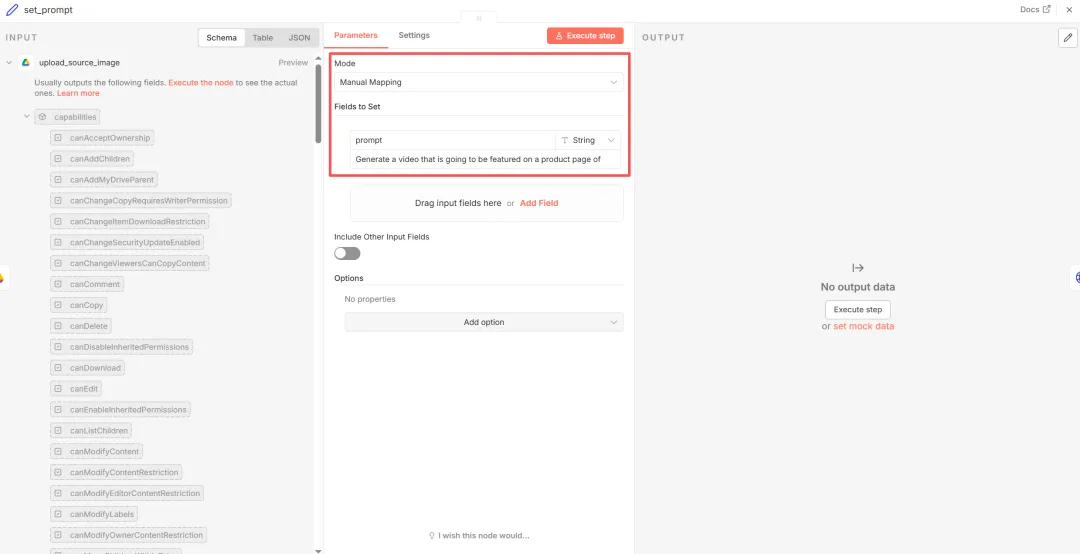
Task: Open the Add option dropdown
Action: point(484,322)
